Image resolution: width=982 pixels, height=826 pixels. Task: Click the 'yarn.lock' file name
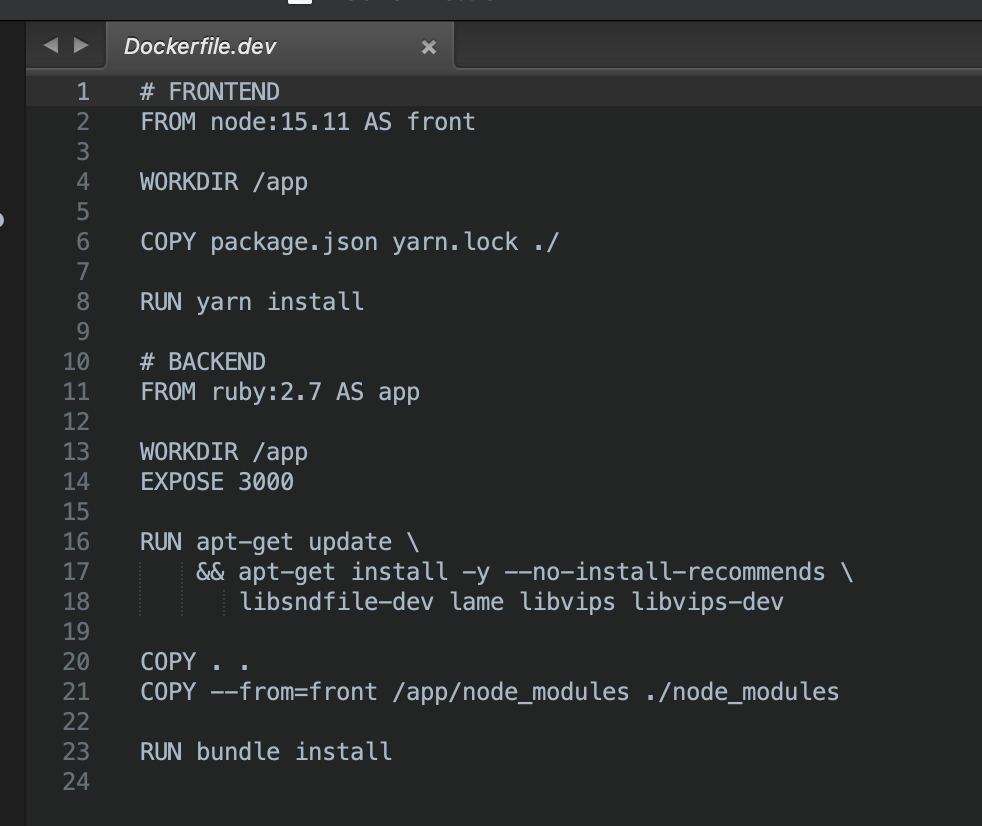(455, 242)
